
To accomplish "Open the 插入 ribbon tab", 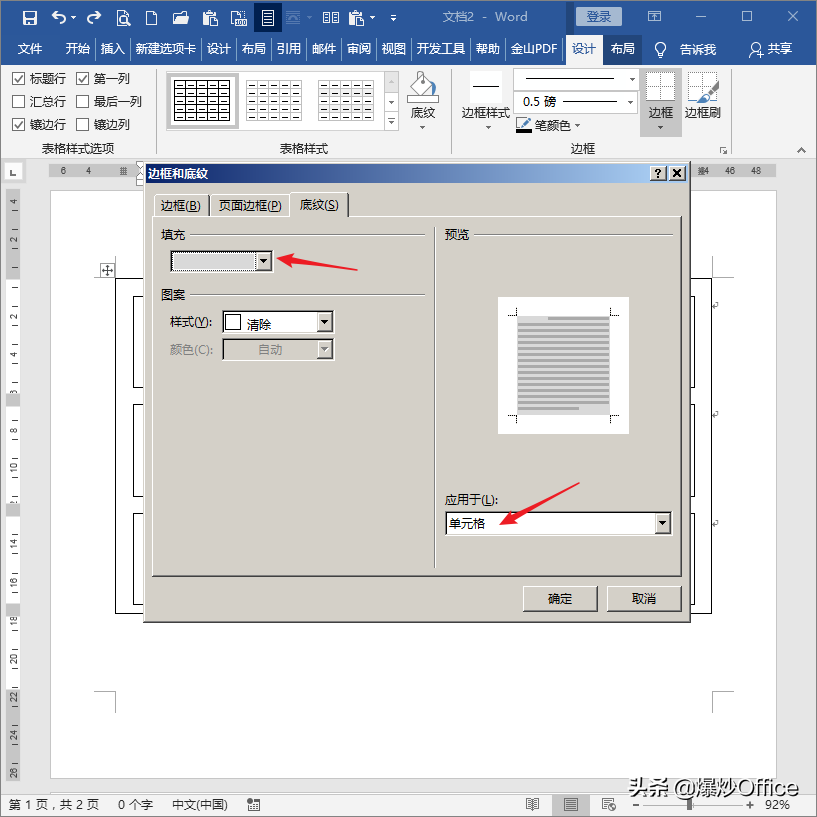I will [112, 49].
